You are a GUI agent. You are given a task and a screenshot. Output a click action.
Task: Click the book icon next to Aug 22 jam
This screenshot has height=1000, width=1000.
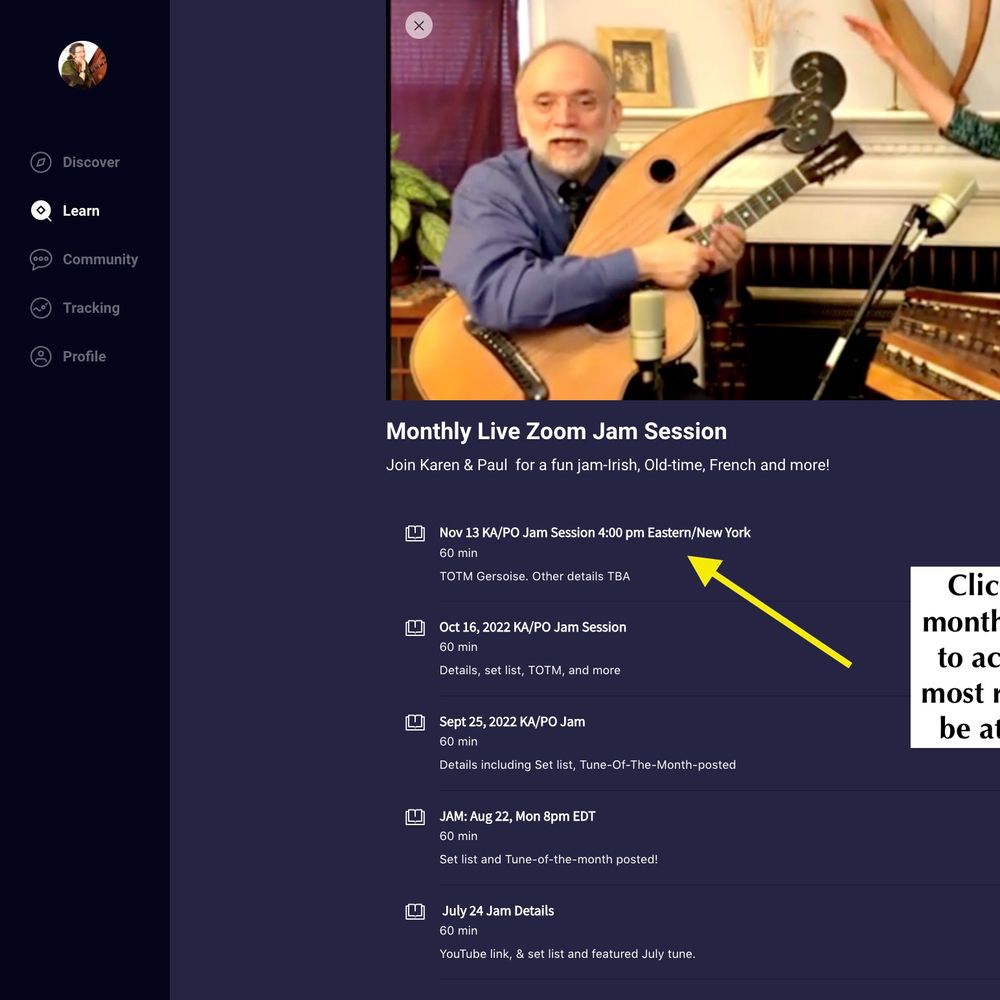pyautogui.click(x=415, y=817)
